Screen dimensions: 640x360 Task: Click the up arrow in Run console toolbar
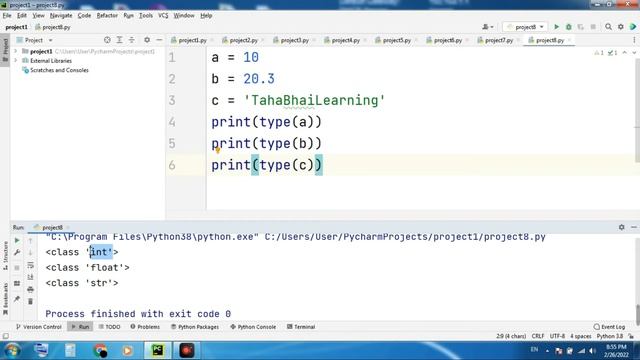click(x=30, y=241)
